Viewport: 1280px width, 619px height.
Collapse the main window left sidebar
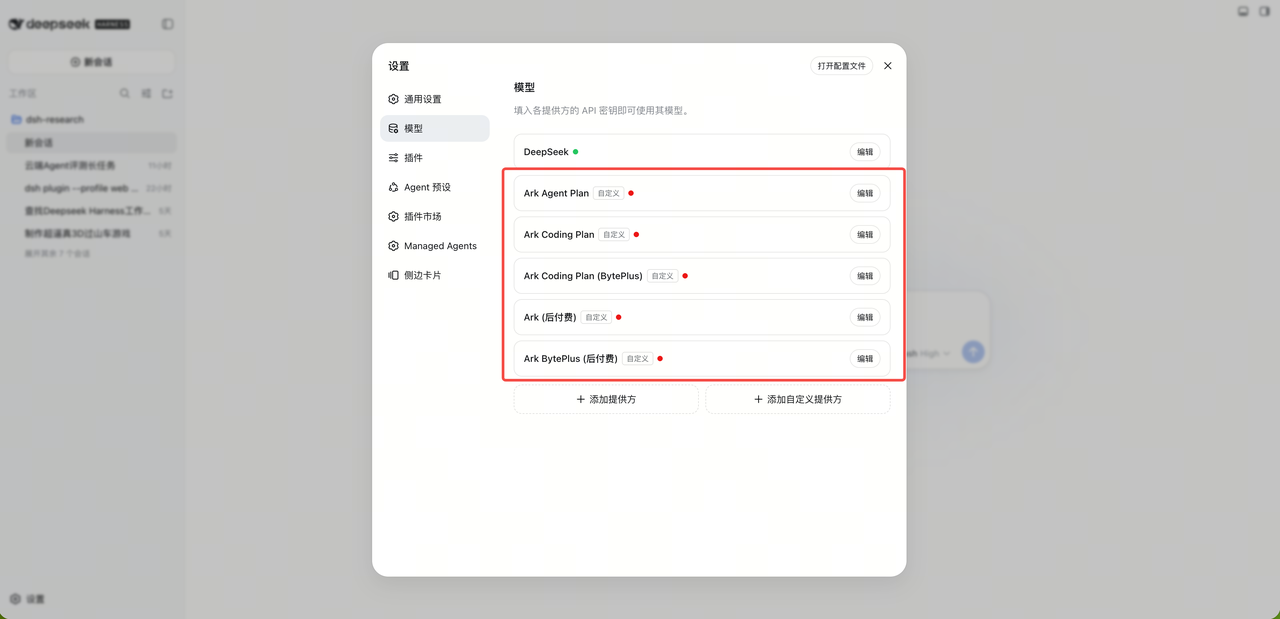(x=167, y=24)
